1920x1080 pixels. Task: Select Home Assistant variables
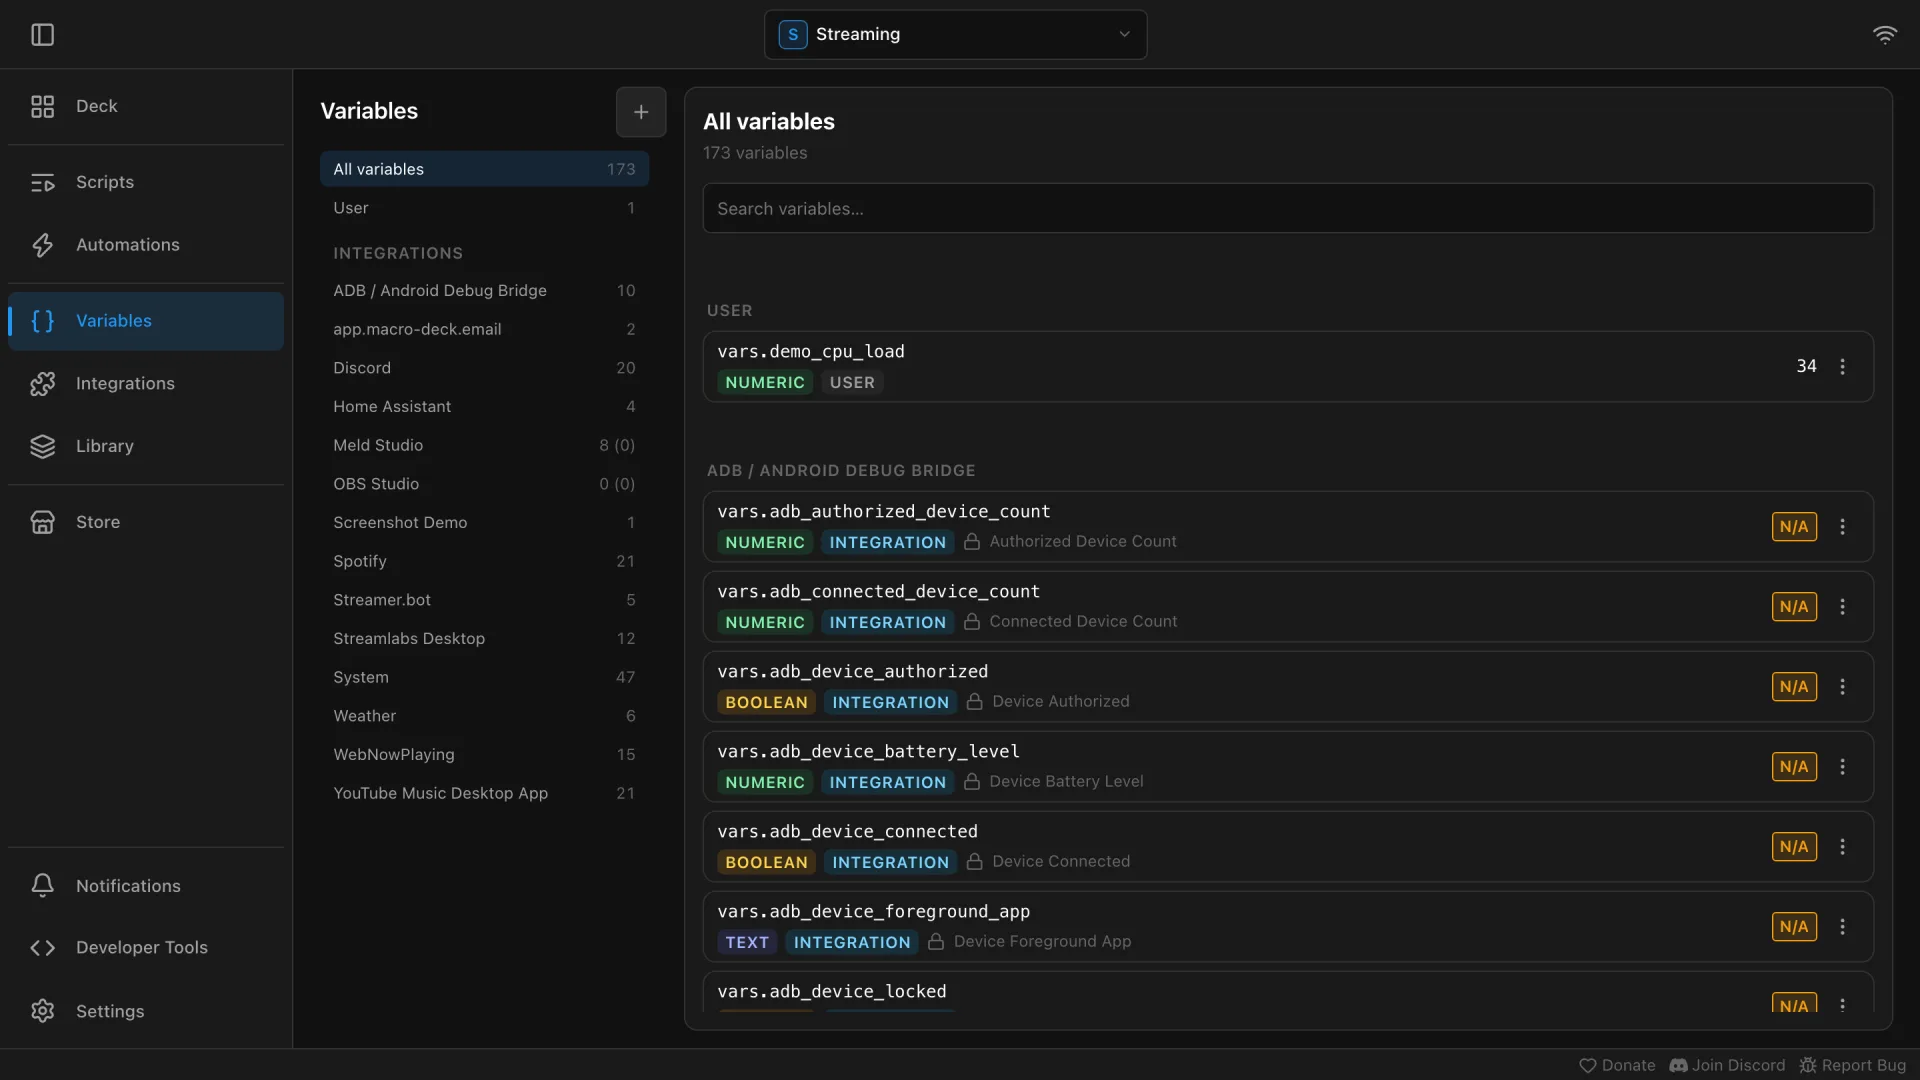click(x=484, y=407)
